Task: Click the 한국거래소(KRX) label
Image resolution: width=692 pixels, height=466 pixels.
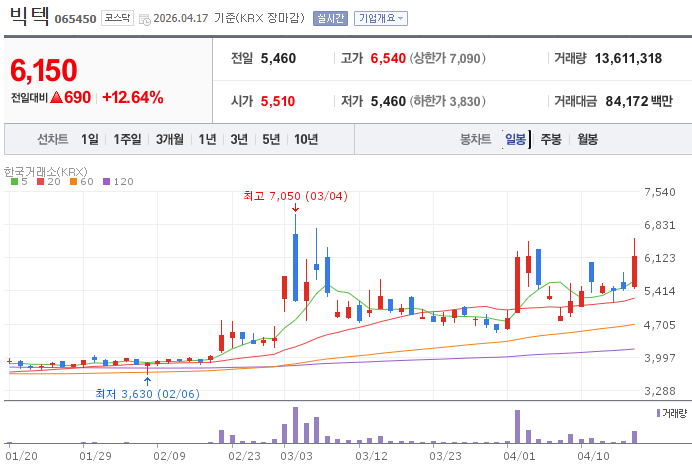Action: tap(45, 171)
